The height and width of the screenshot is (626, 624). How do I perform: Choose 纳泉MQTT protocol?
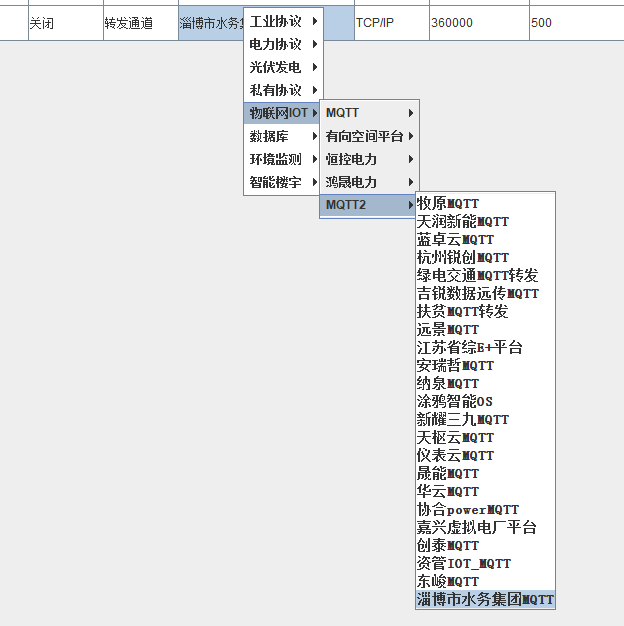[x=485, y=383]
